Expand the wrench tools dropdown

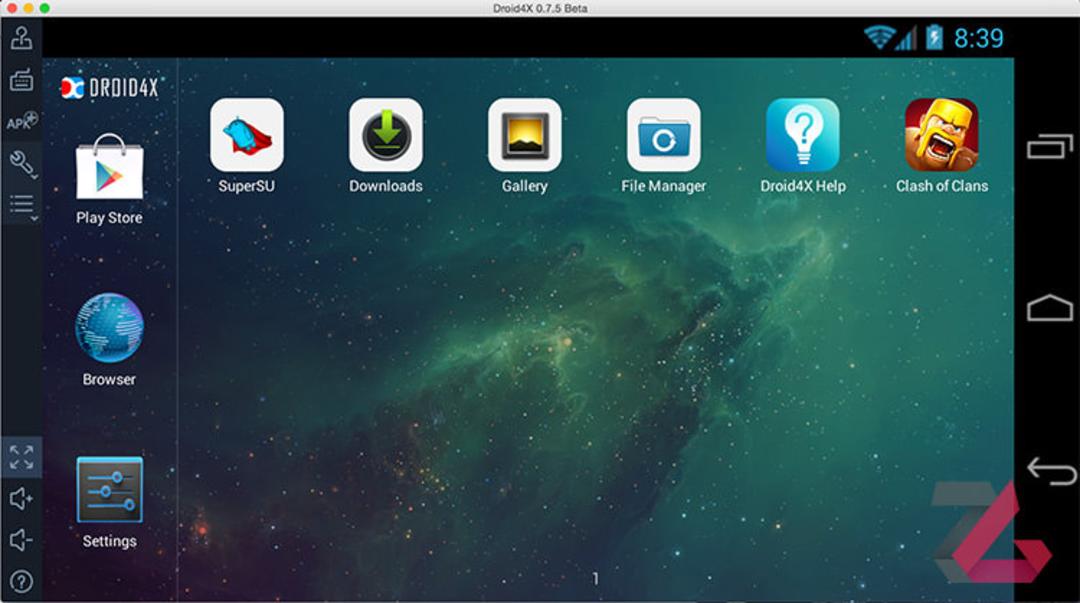point(23,164)
